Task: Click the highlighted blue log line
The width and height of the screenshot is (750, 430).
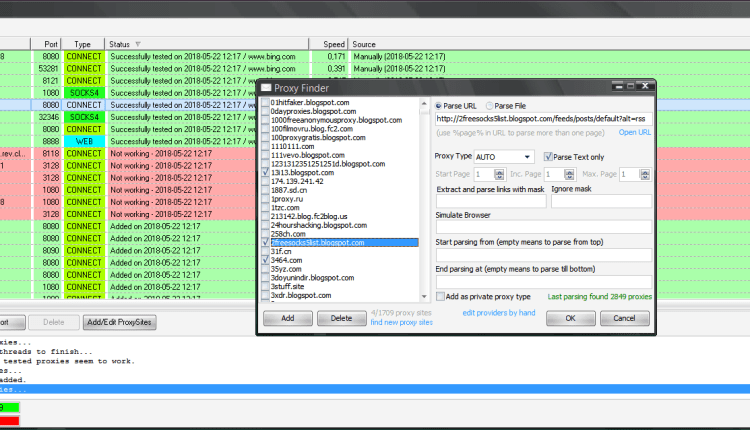Action: click(x=375, y=389)
